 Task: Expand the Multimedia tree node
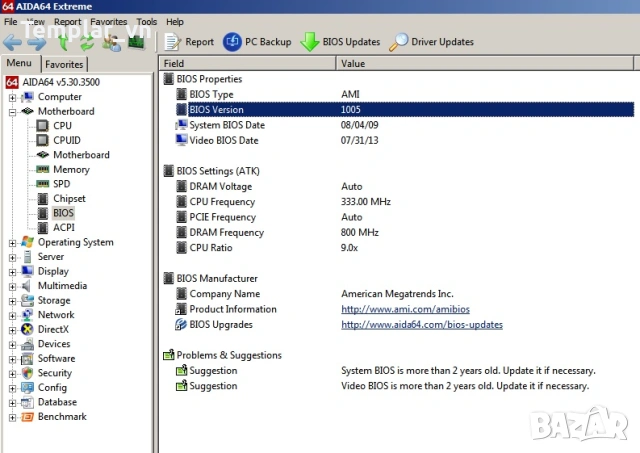[x=13, y=286]
